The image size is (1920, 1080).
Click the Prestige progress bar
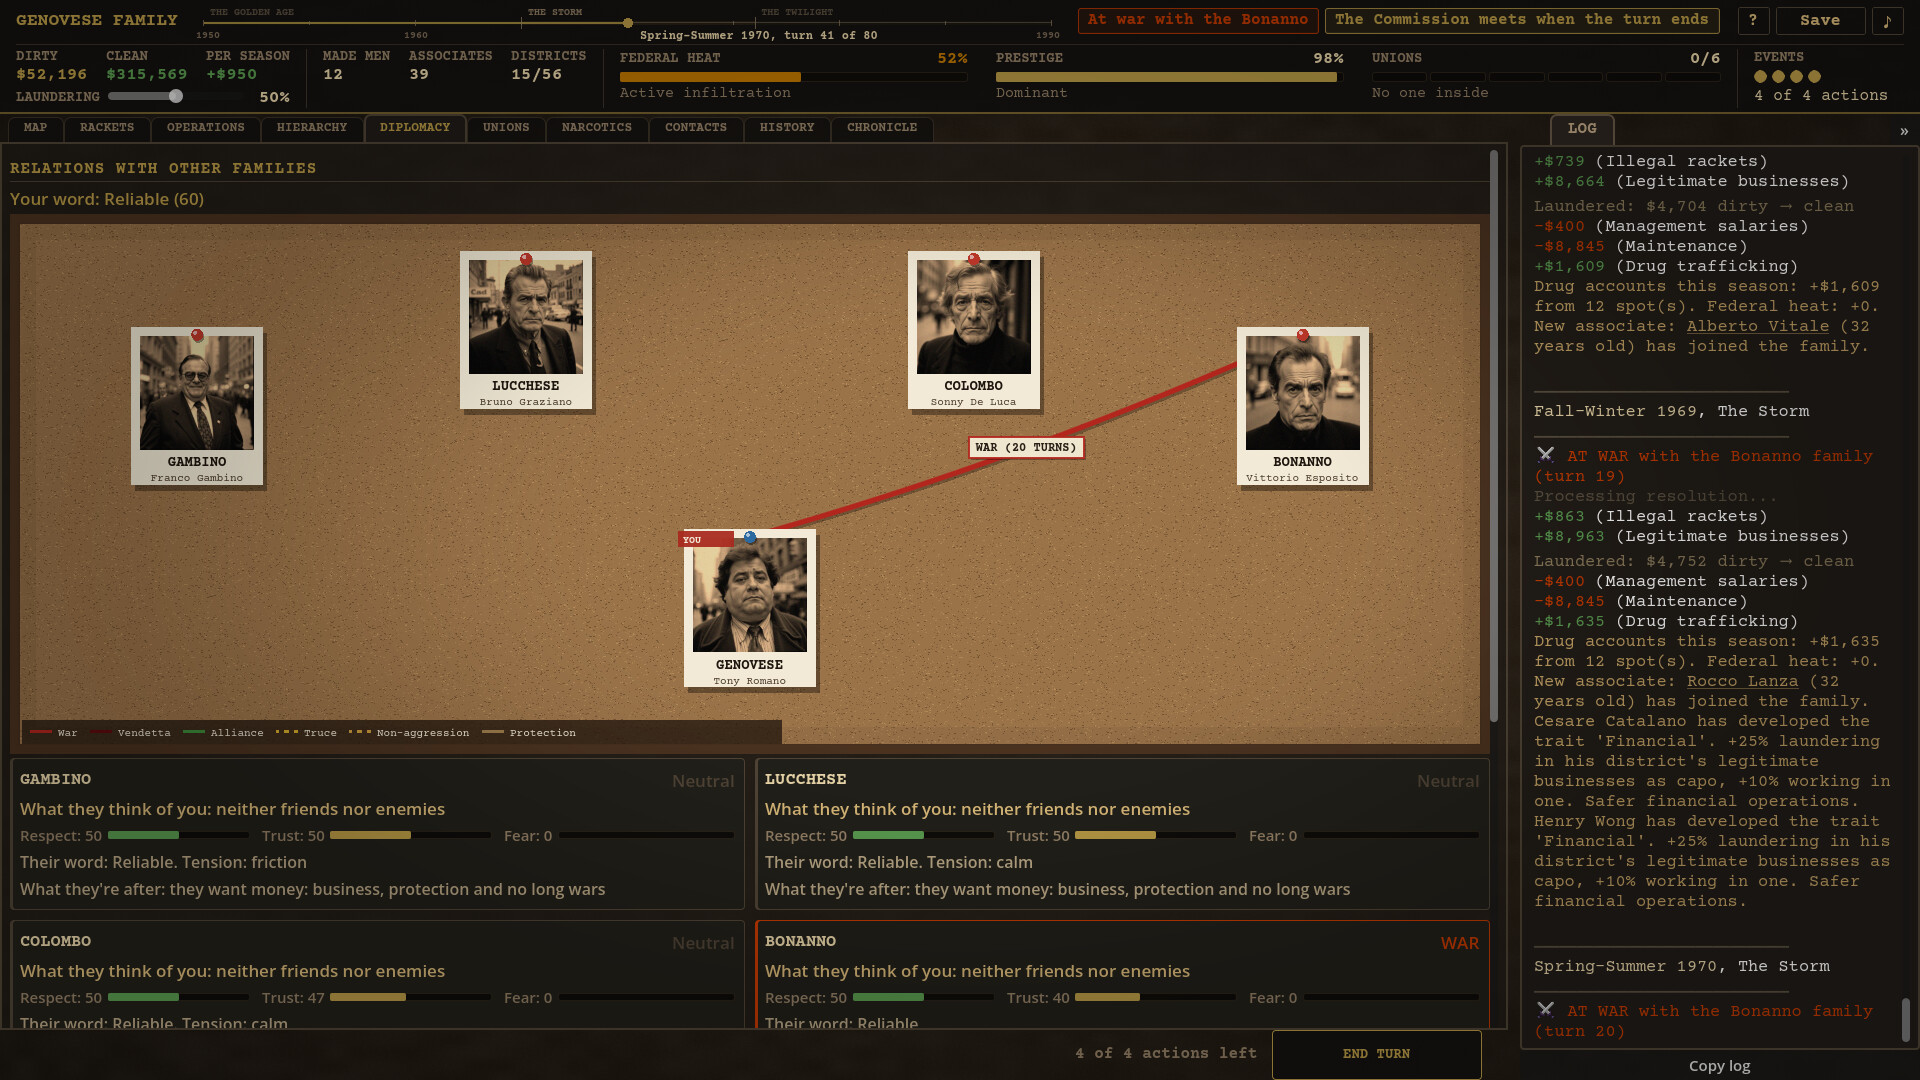point(1170,77)
